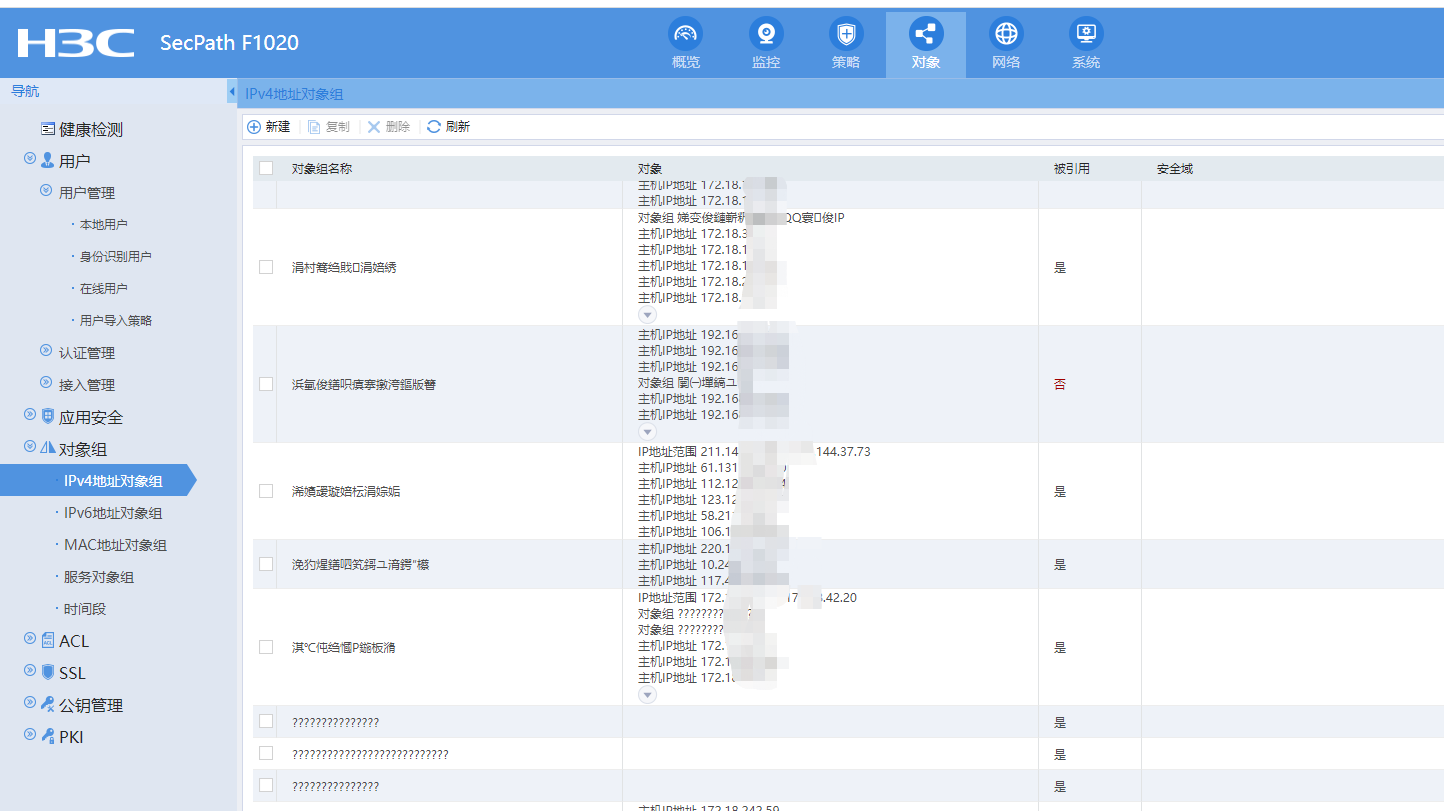This screenshot has width=1444, height=811.
Task: Click the 复制 copy toolbar button
Action: (329, 127)
